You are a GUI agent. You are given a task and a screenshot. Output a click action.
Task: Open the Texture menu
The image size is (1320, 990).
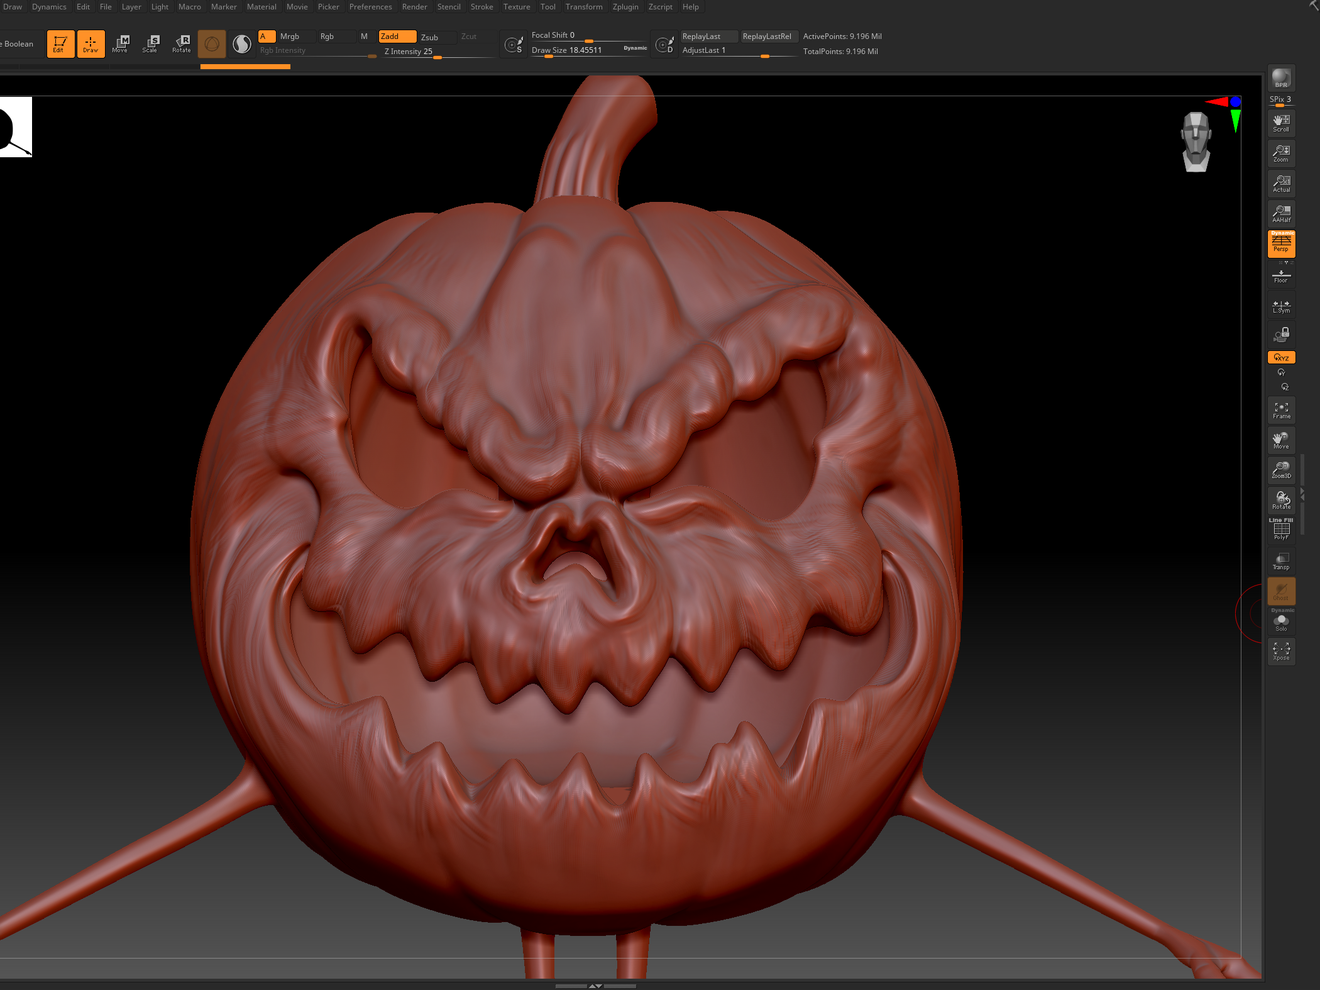coord(517,7)
